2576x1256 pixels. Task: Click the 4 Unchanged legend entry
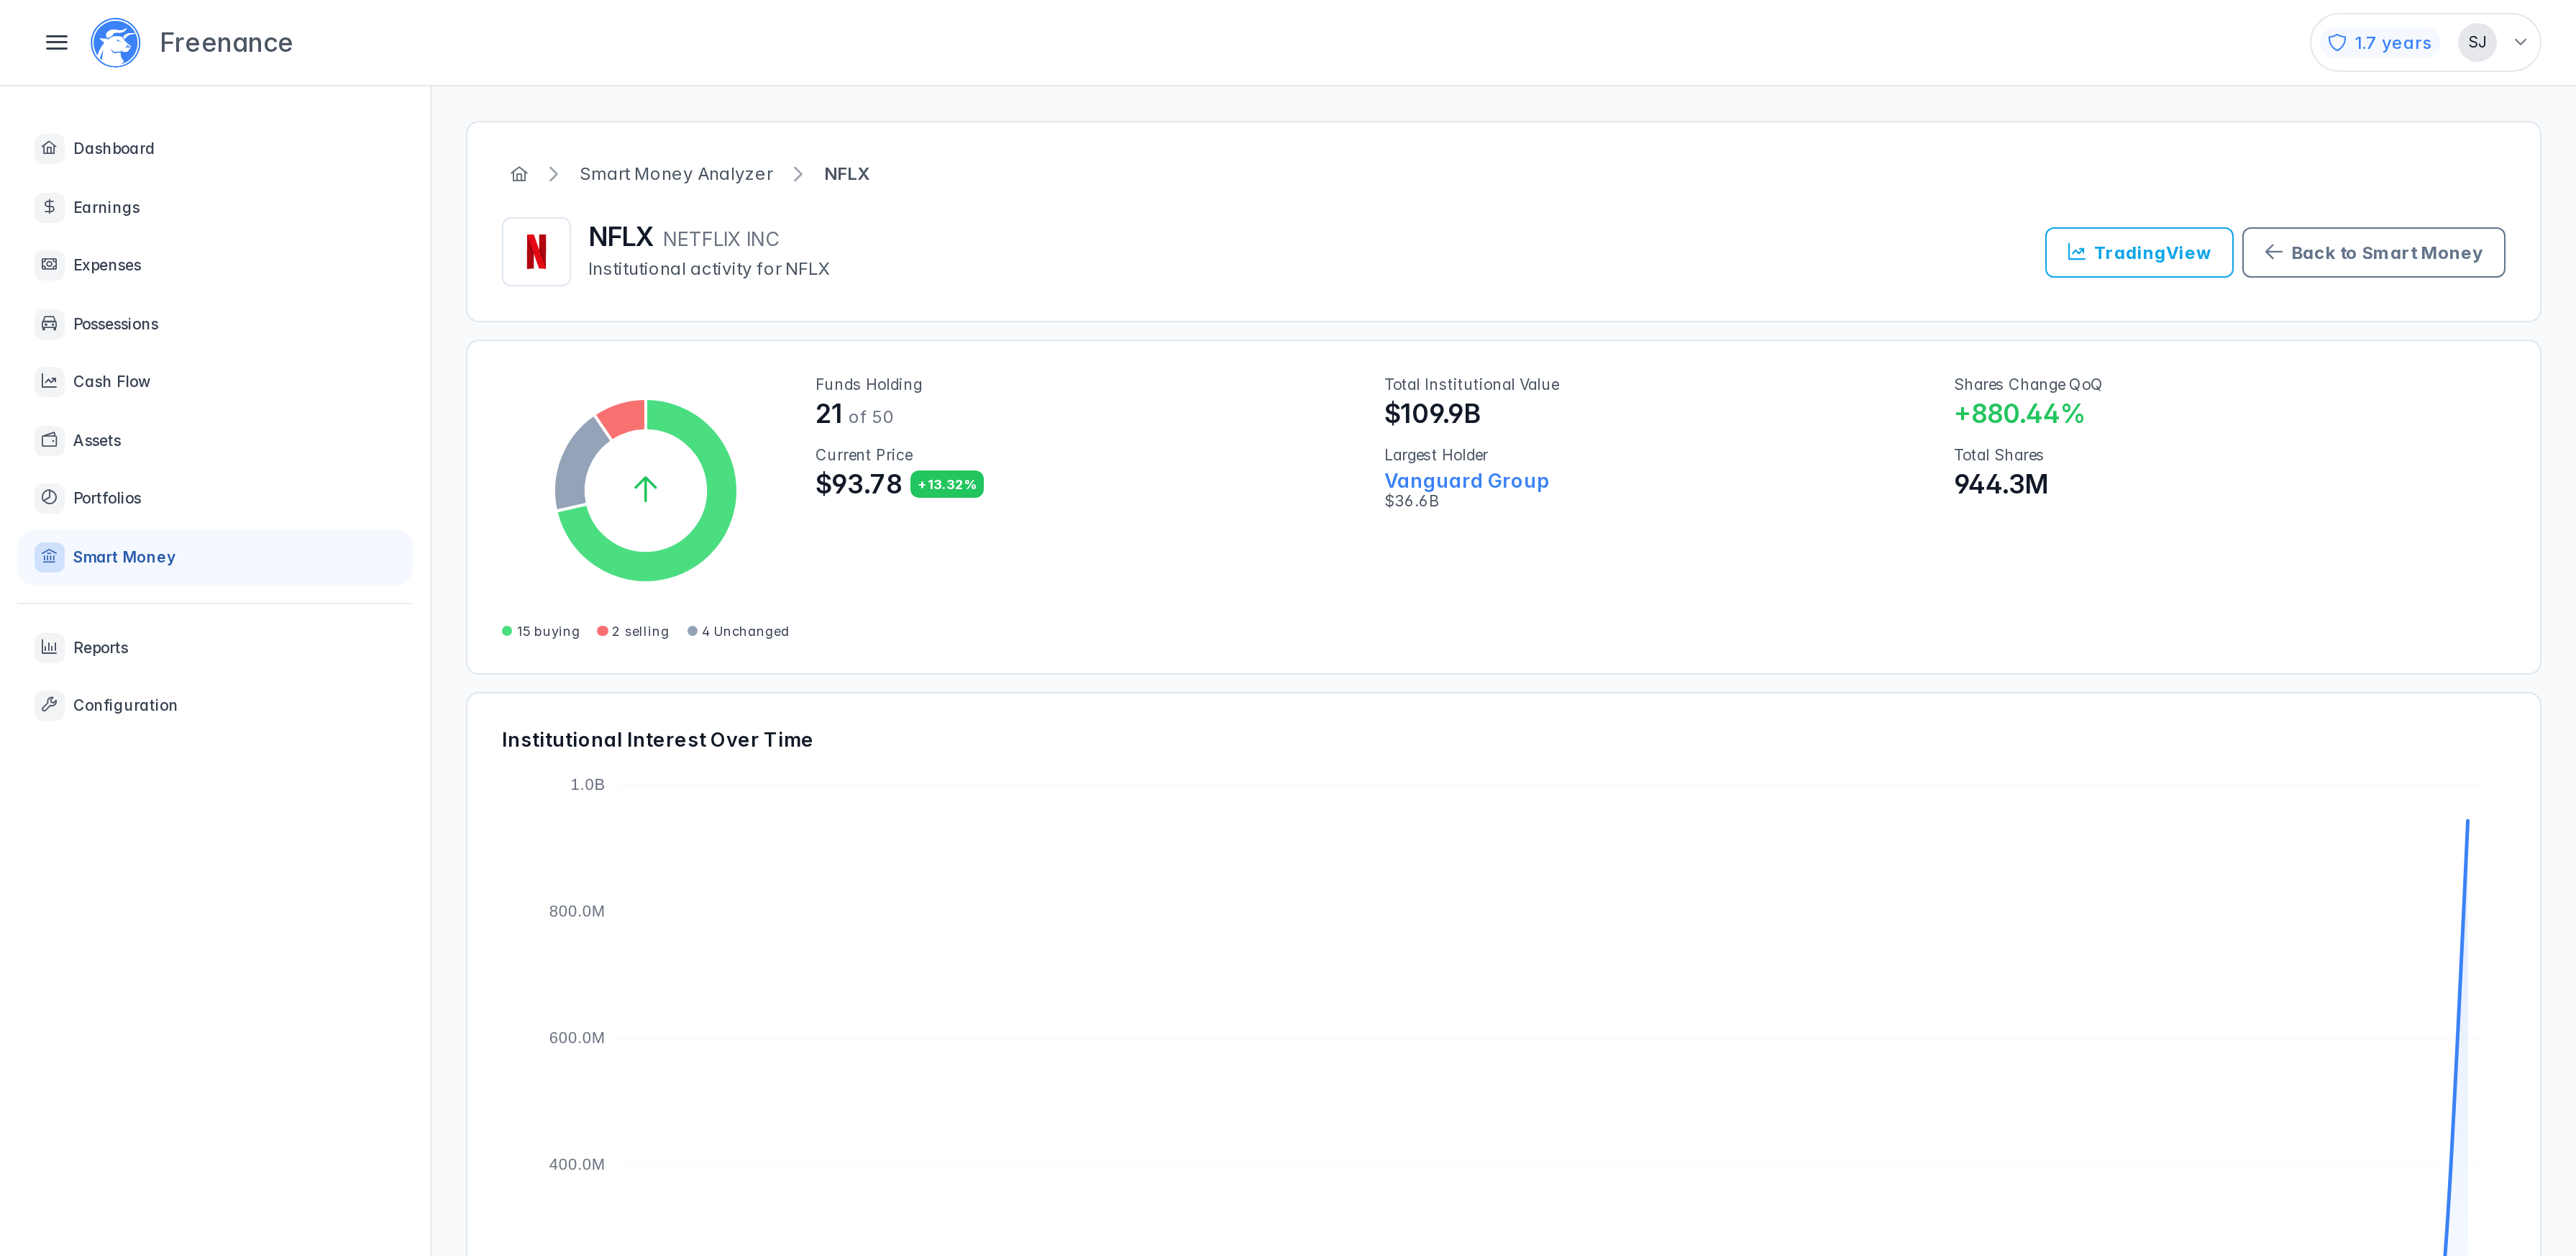(x=738, y=631)
